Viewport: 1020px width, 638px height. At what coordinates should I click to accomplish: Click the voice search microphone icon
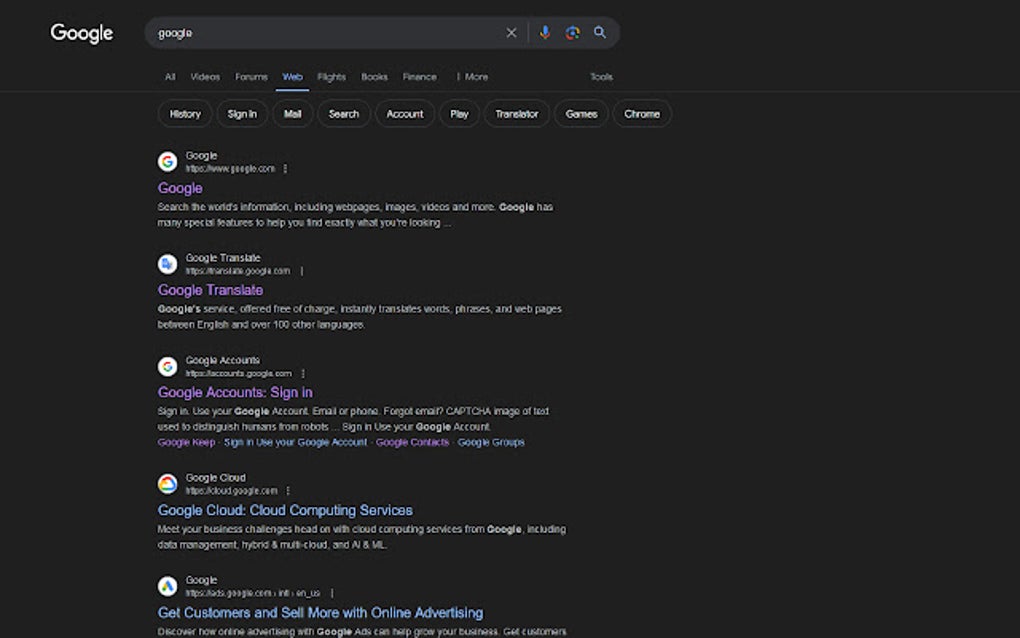pos(544,32)
